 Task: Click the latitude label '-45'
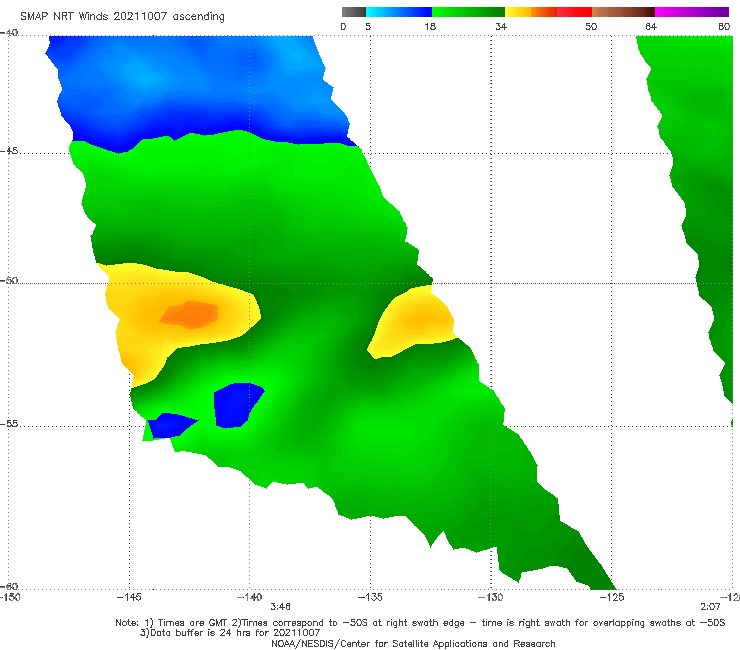(9, 151)
